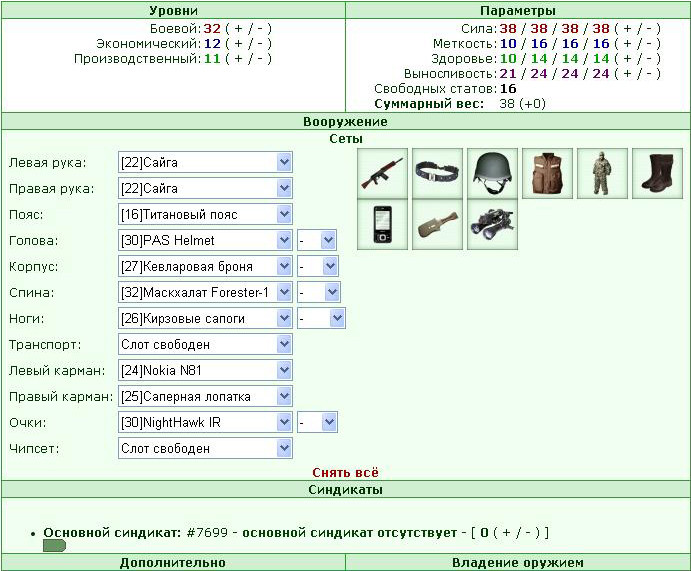Click the Kevlar vest set icon
691x571 pixels.
pos(547,174)
